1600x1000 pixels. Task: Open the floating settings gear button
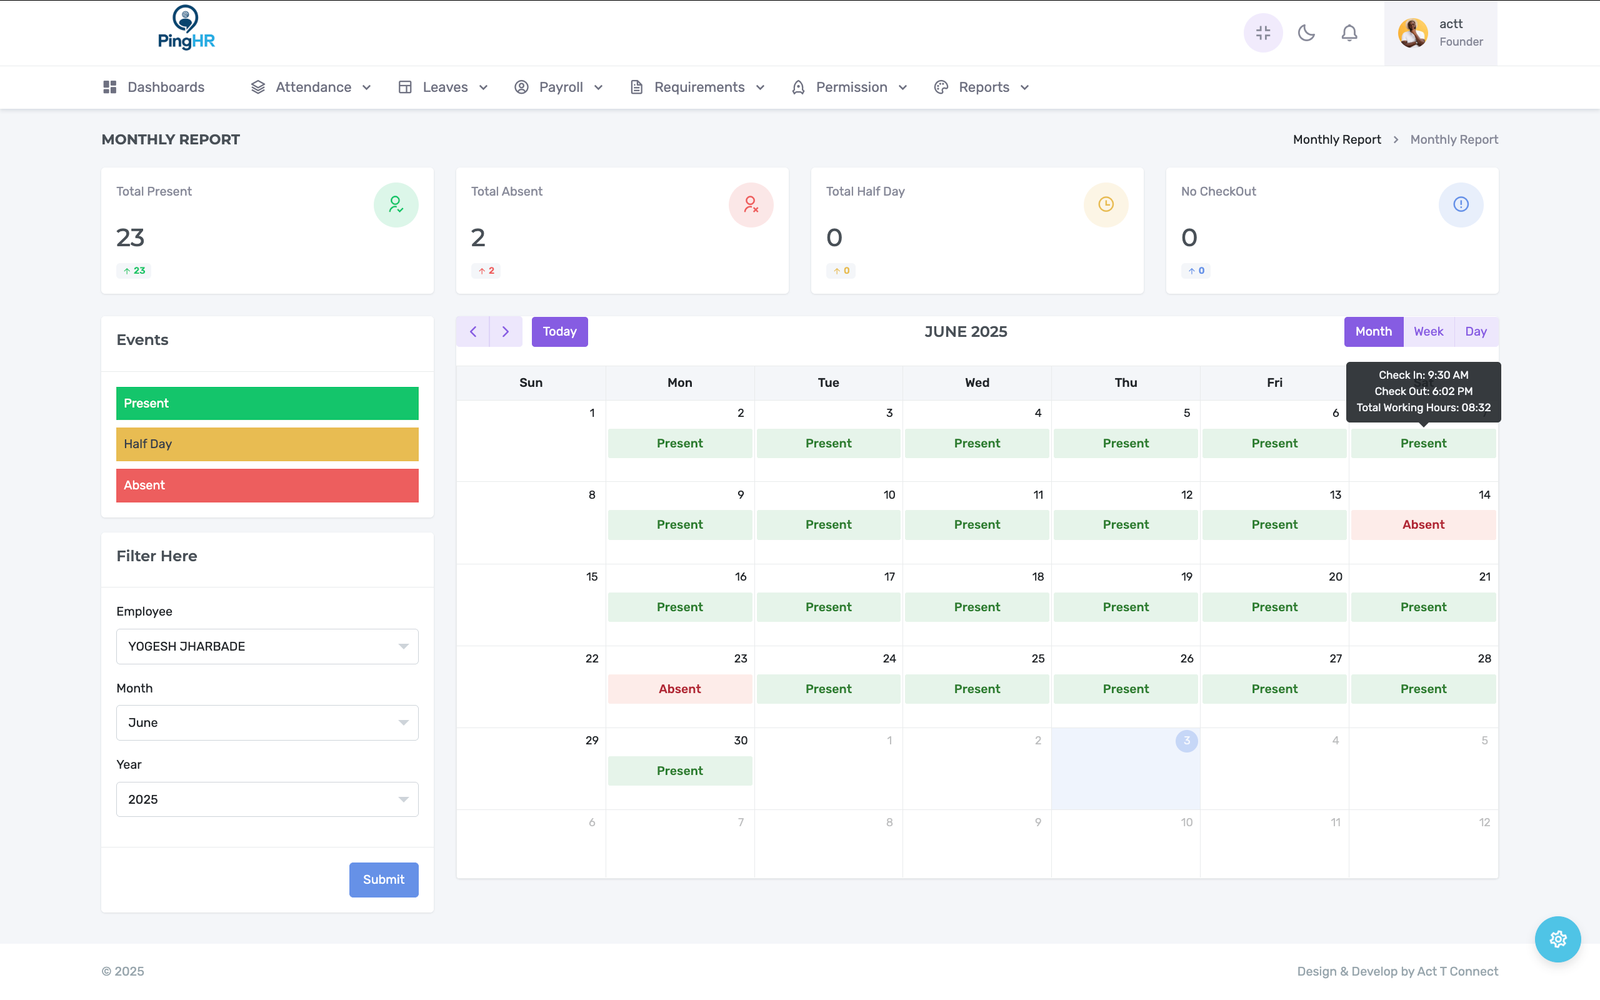[x=1557, y=939]
